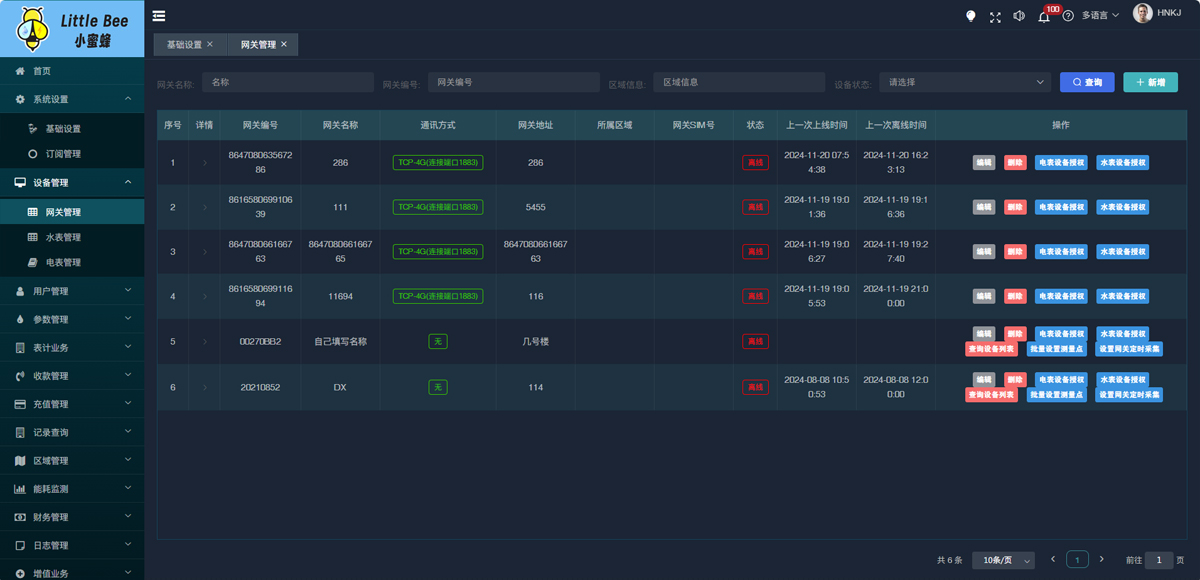The image size is (1200, 580).
Task: Click the help question mark icon
Action: [x=1068, y=16]
